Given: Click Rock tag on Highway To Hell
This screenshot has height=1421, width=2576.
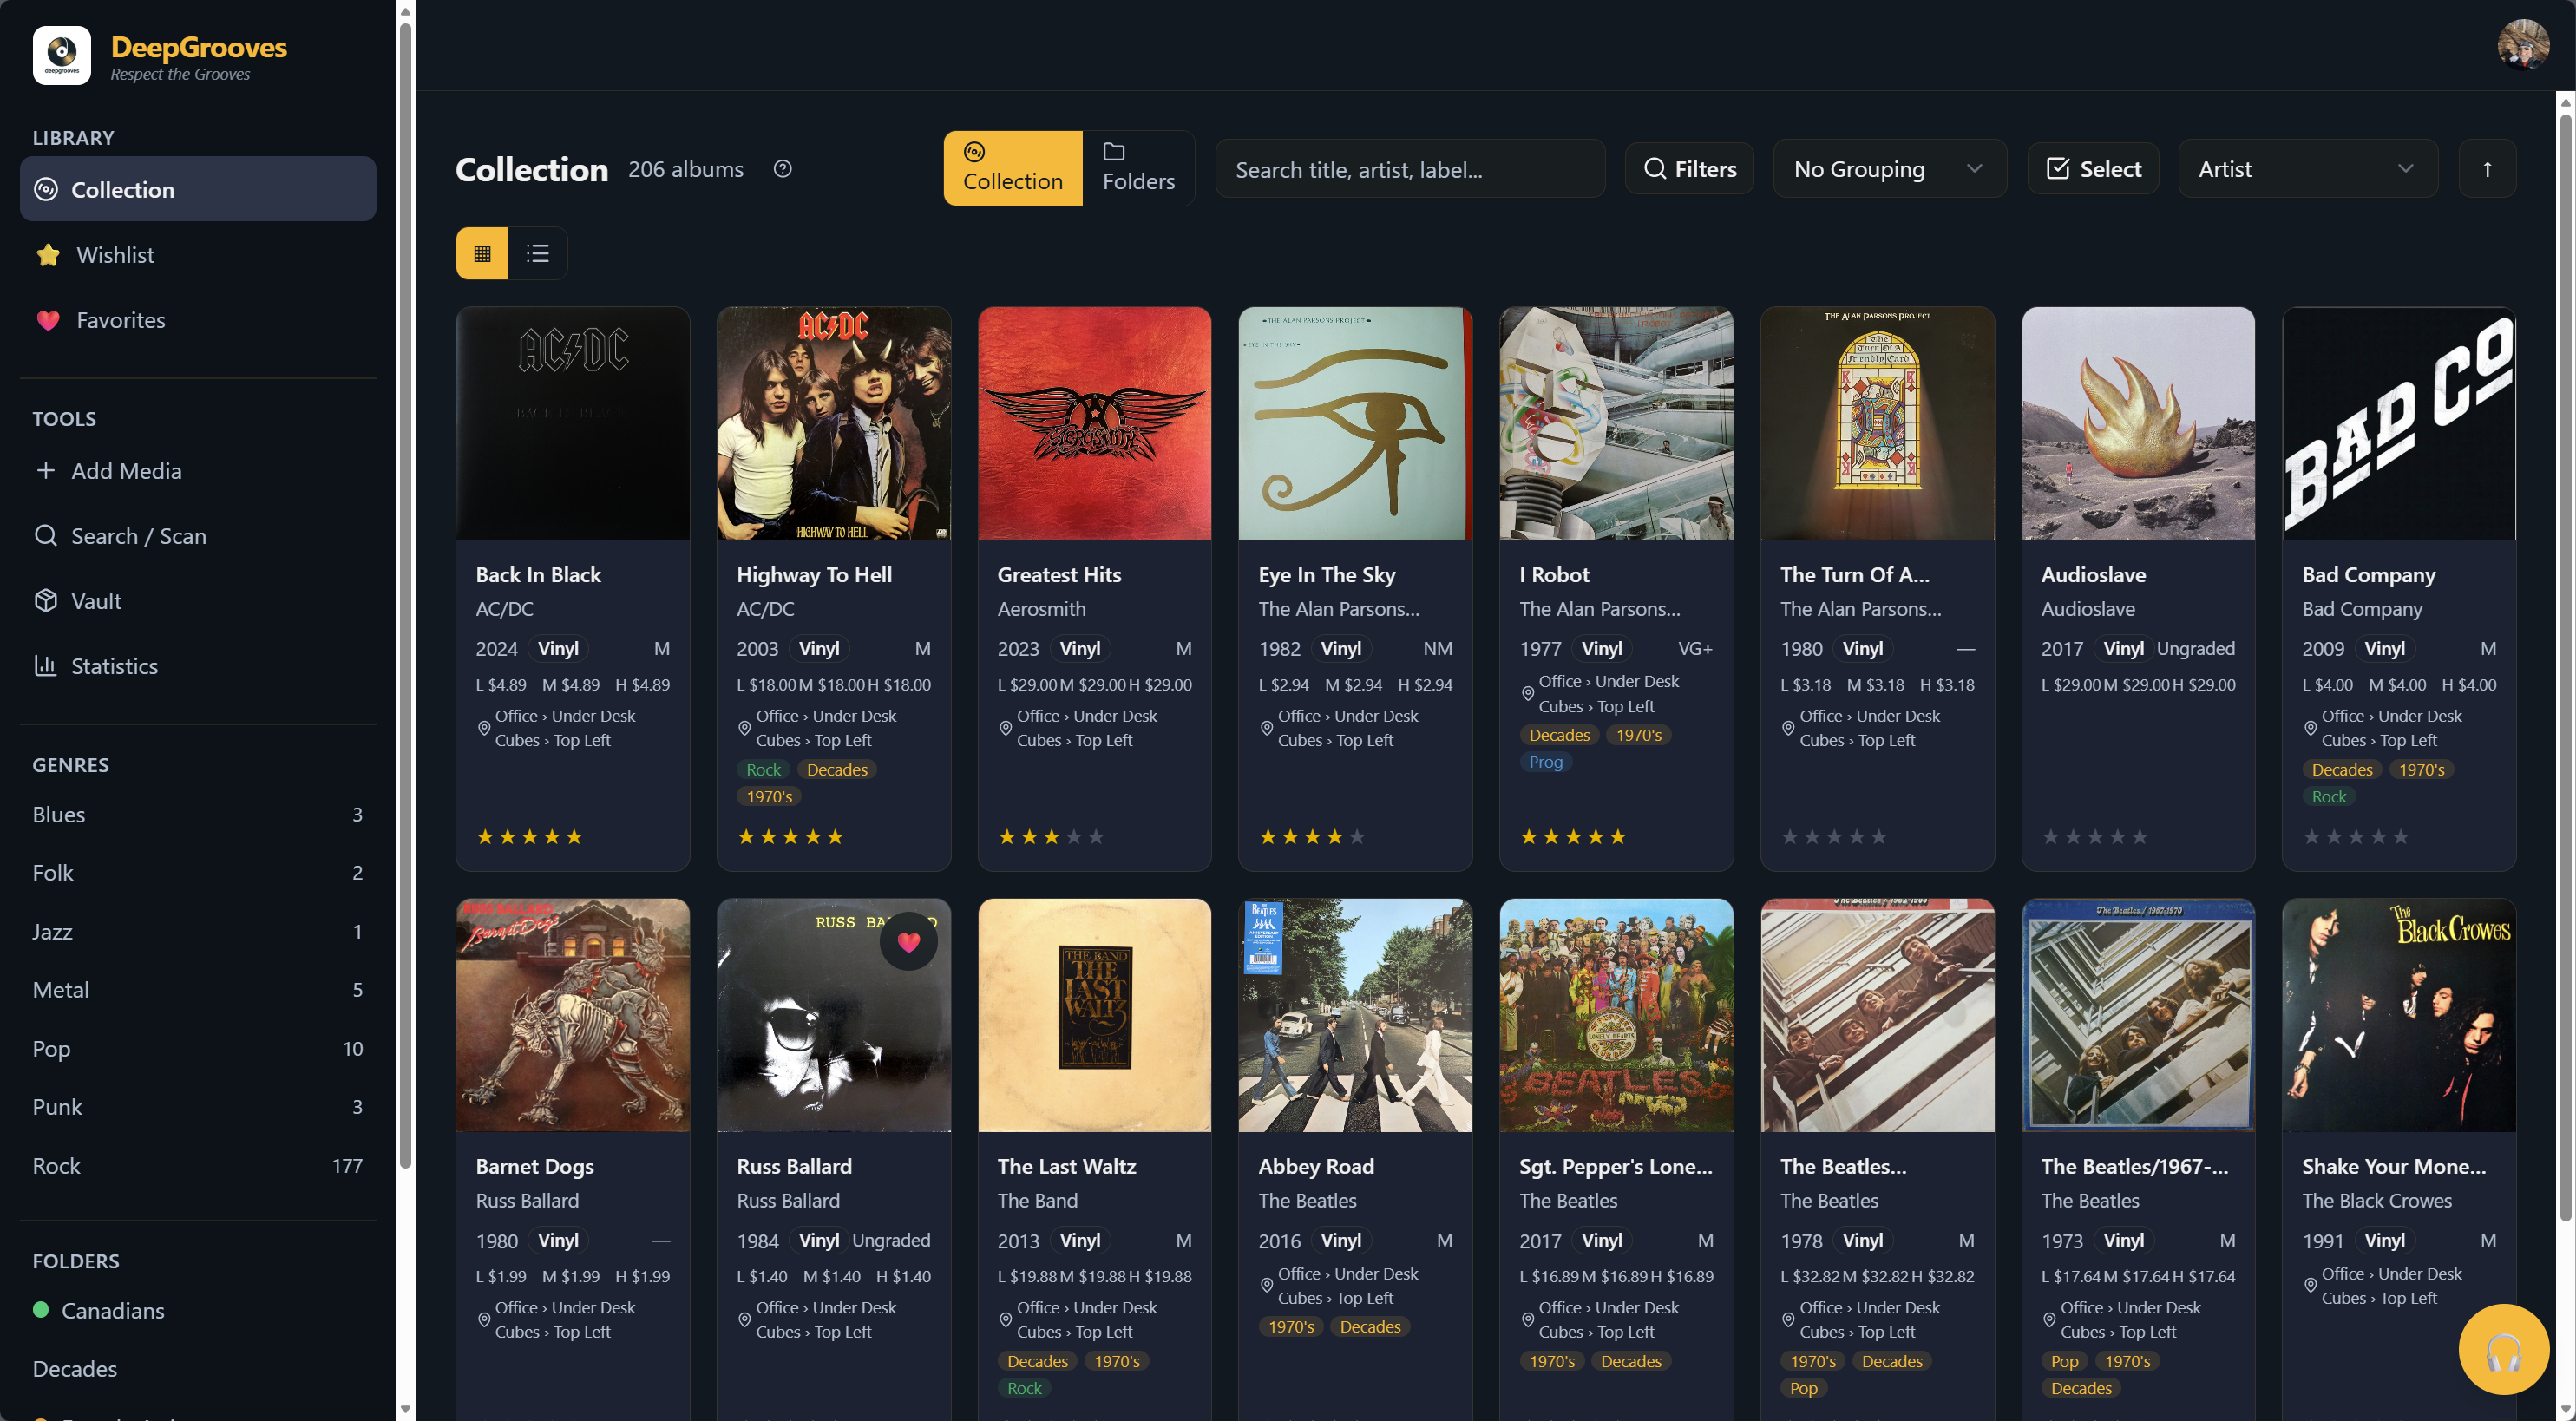Looking at the screenshot, I should [x=763, y=769].
